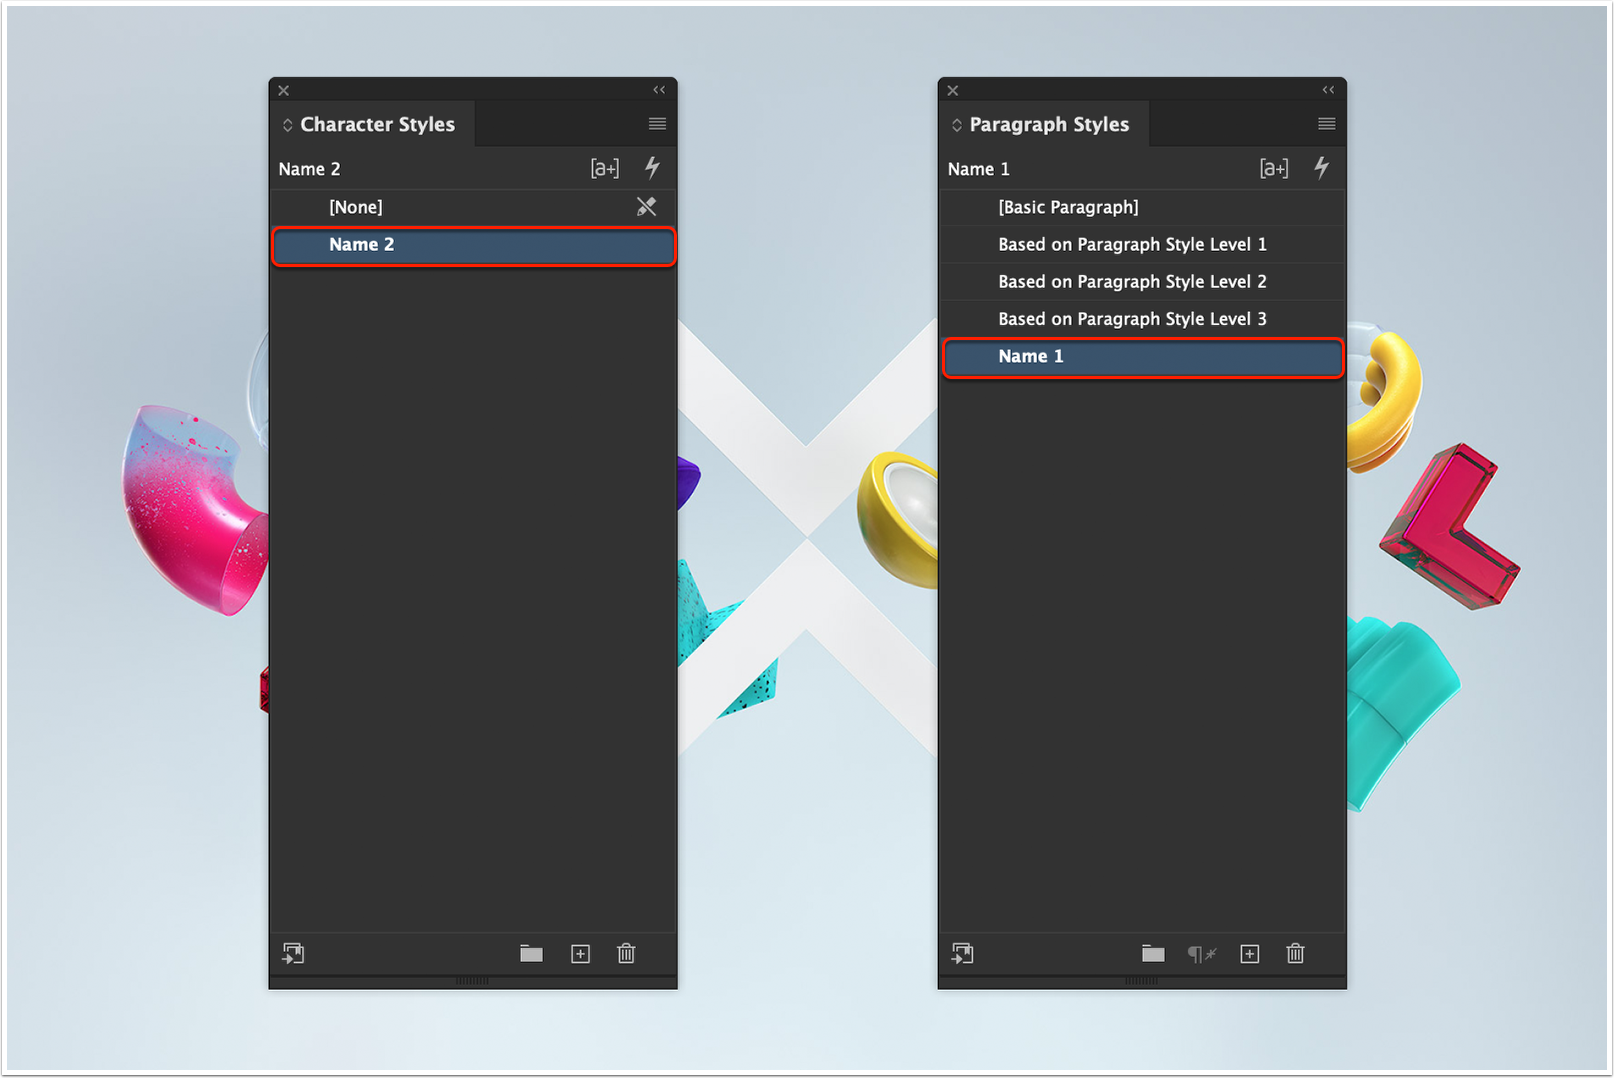Click Paragraph Styles new style group folder

(1153, 954)
